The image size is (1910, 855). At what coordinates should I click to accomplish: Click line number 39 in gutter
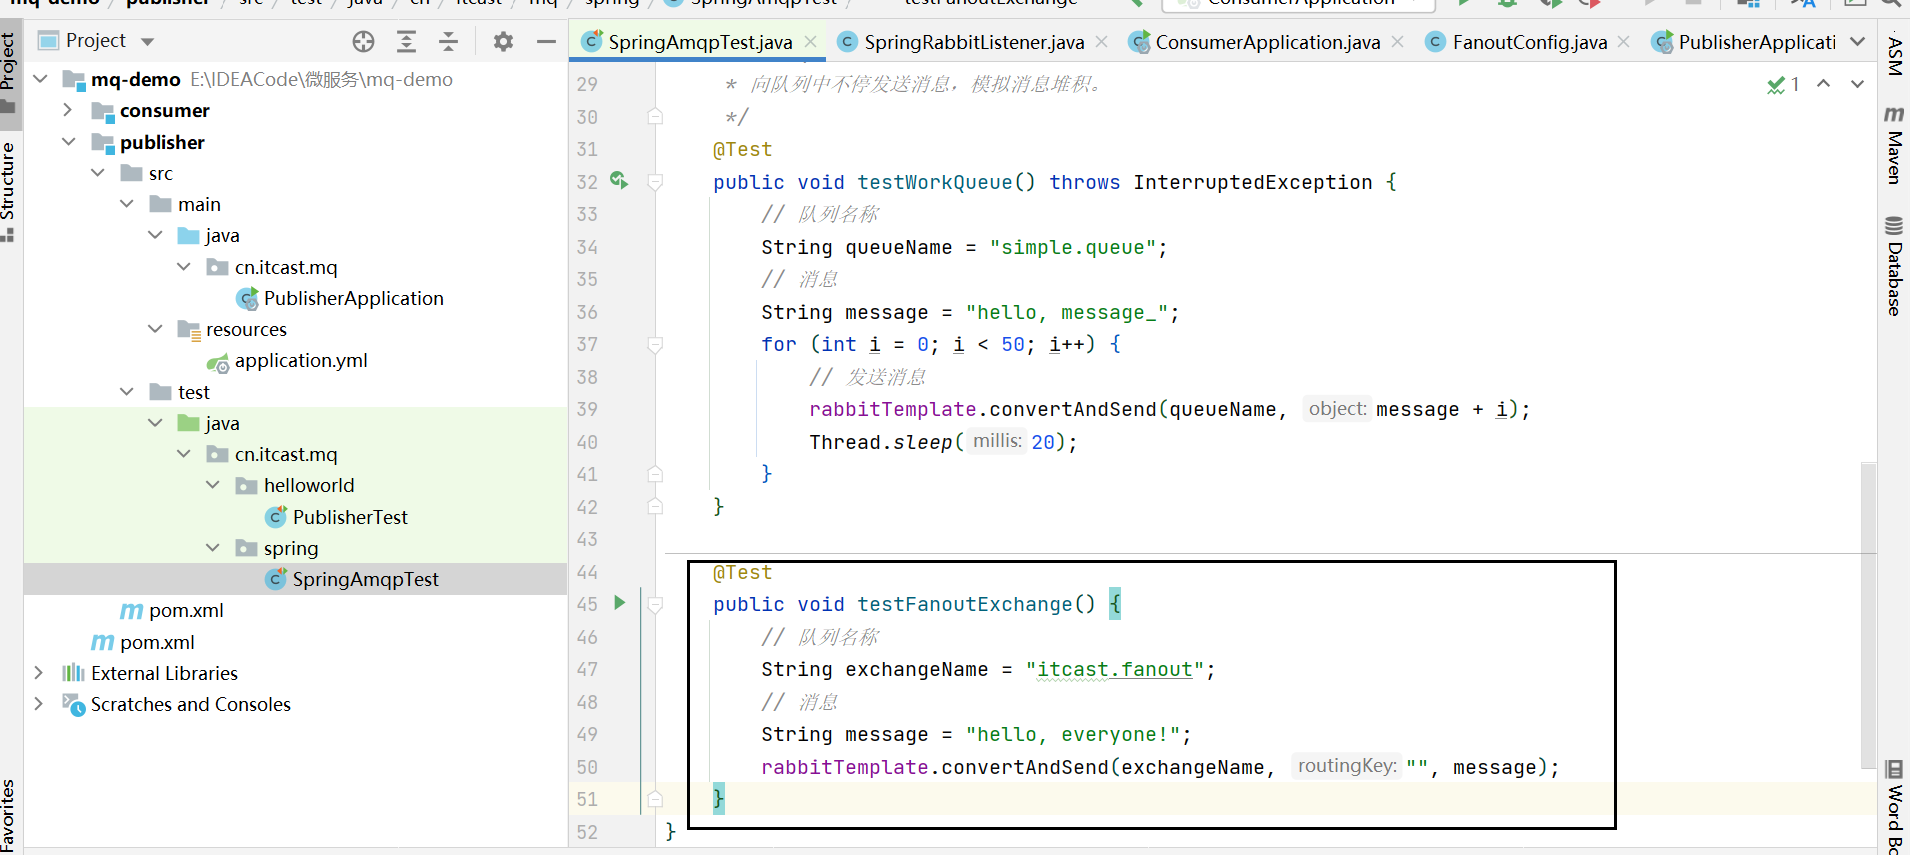point(587,409)
